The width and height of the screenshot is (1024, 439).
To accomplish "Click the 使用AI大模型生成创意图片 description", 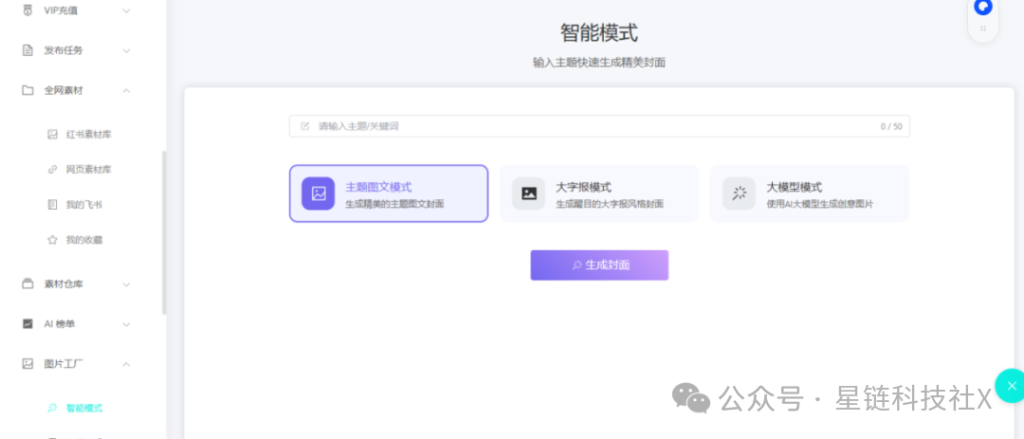I will tap(820, 204).
